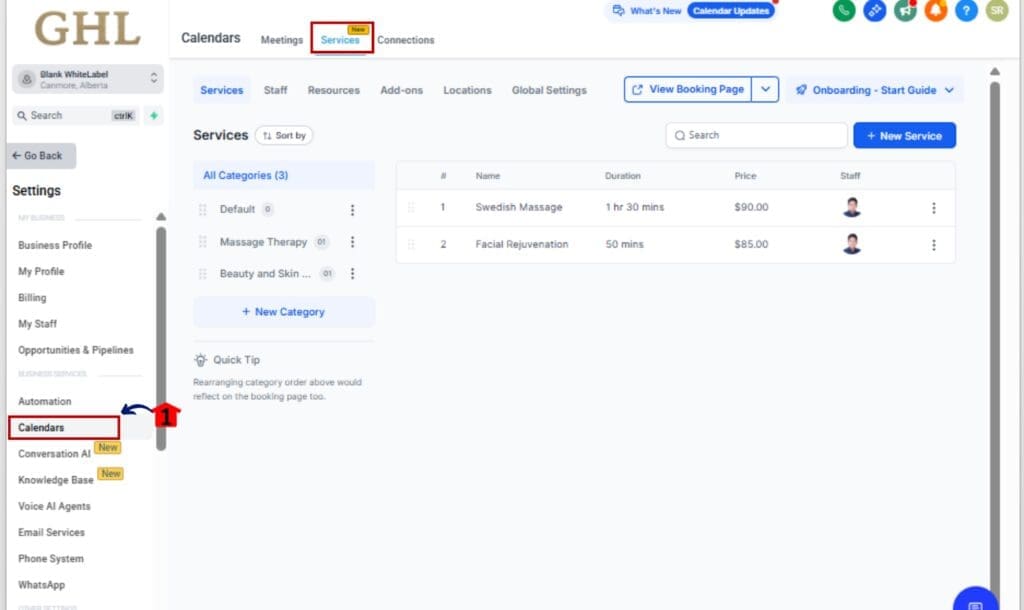Click the help question mark icon

pyautogui.click(x=966, y=12)
